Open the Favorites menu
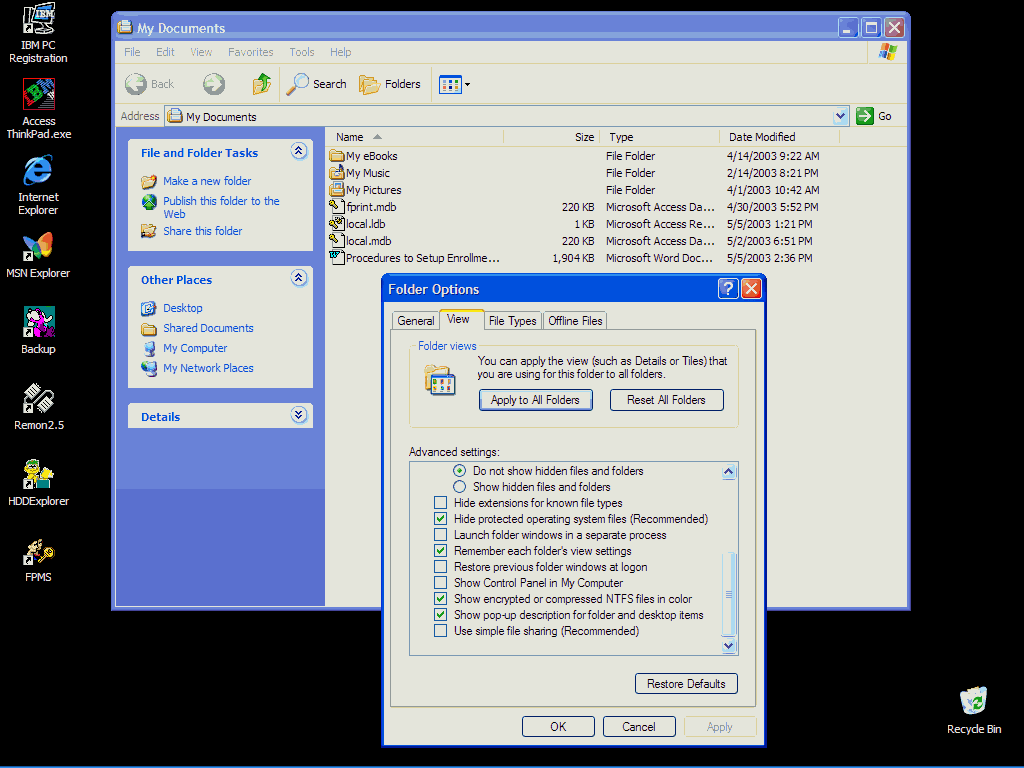The width and height of the screenshot is (1024, 768). click(251, 52)
